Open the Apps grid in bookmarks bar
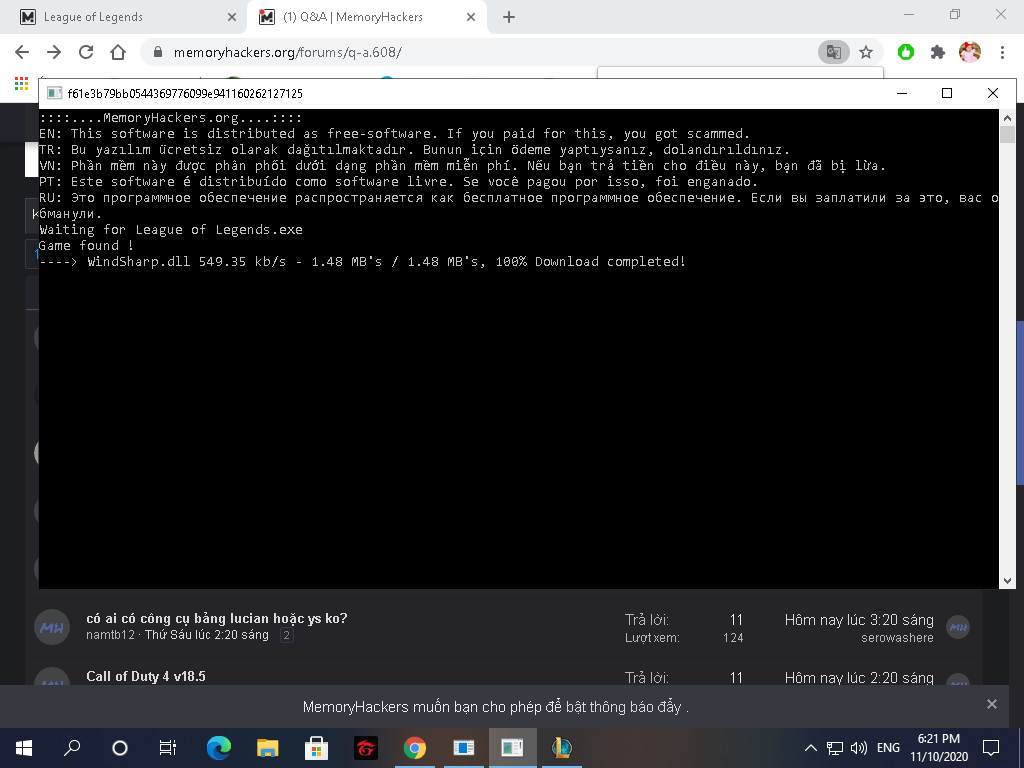Image resolution: width=1024 pixels, height=768 pixels. tap(21, 83)
